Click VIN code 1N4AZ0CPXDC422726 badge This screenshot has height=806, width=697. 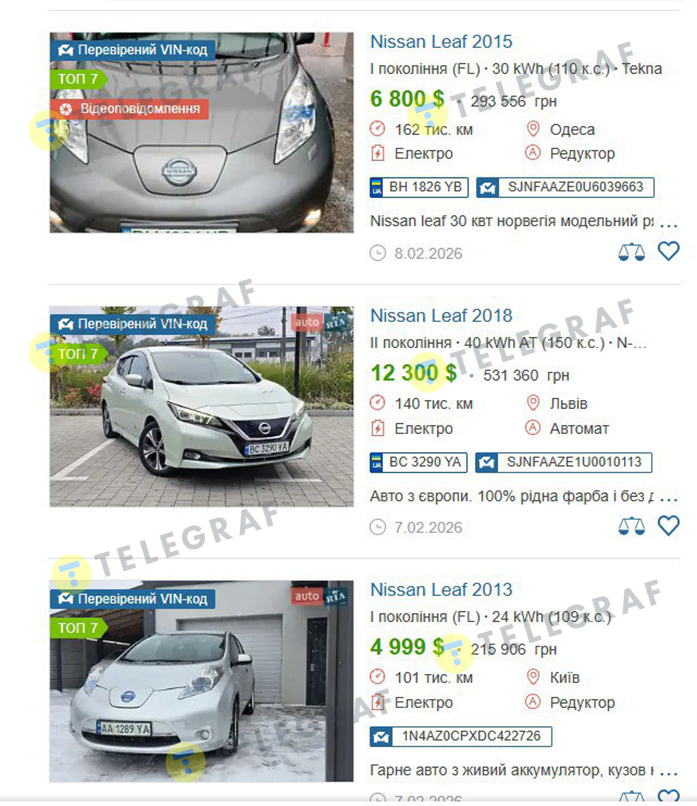[461, 736]
